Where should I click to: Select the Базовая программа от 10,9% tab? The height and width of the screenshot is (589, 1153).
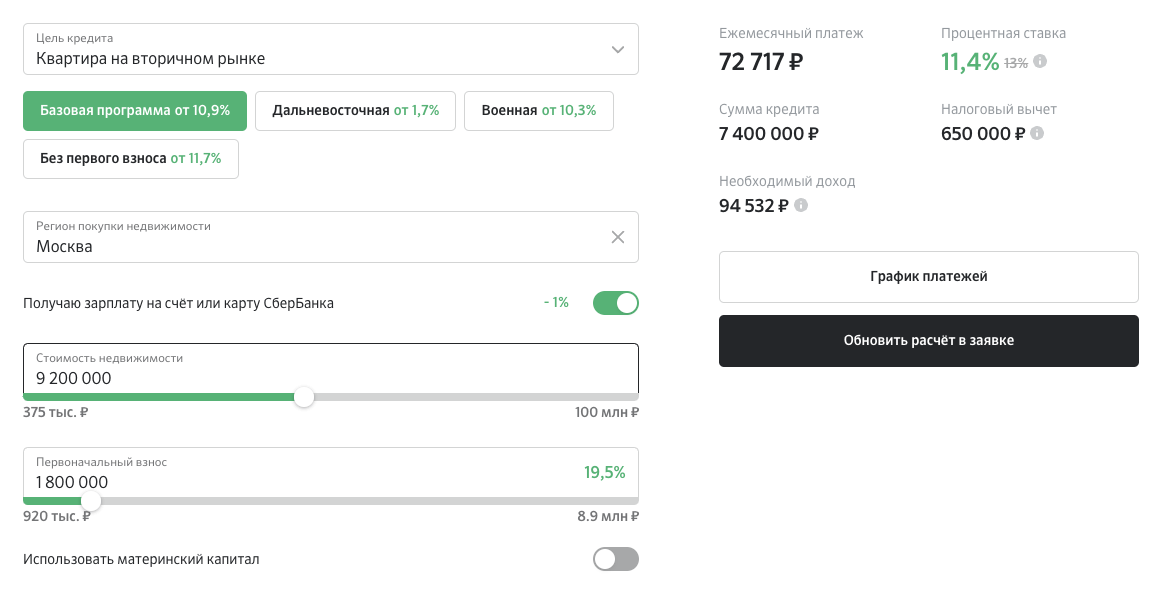[x=135, y=111]
